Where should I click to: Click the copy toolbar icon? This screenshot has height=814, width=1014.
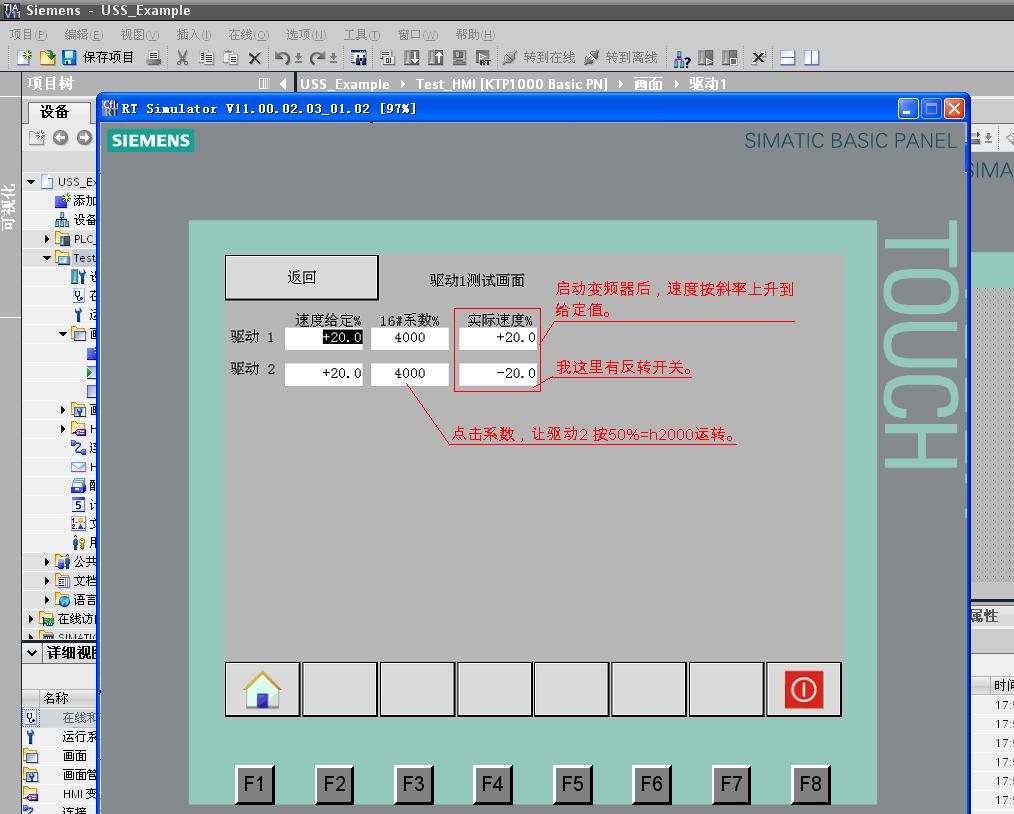pyautogui.click(x=206, y=58)
